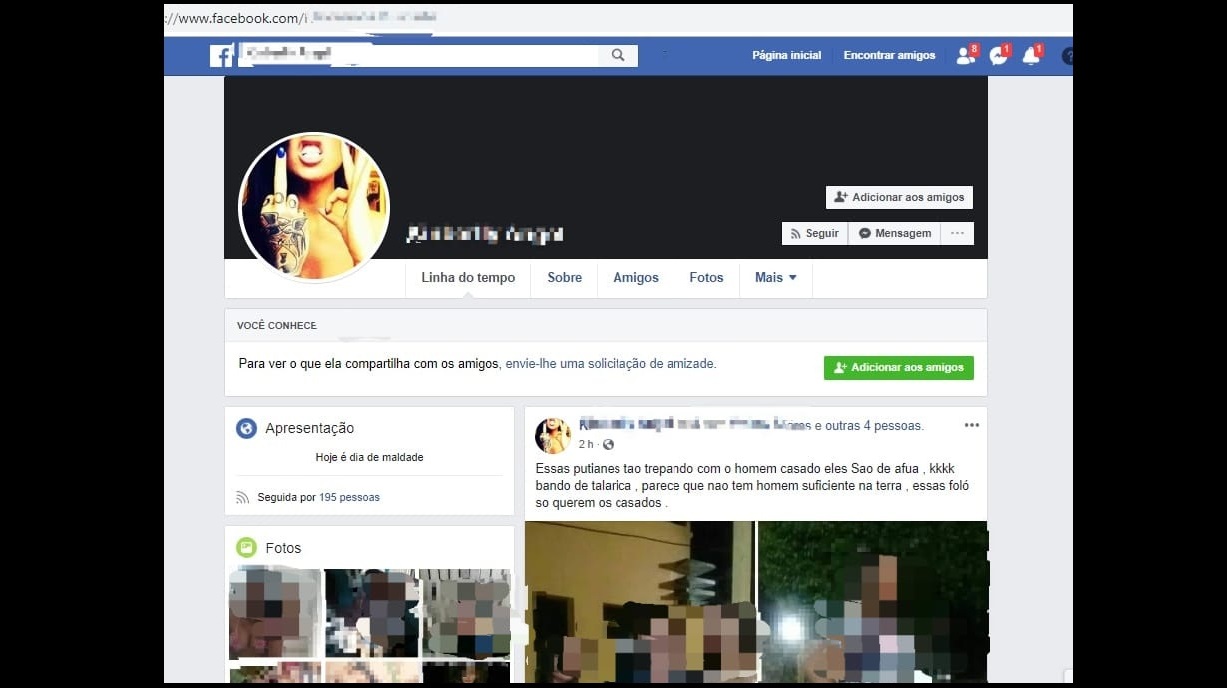
Task: Open the second photo thumbnail in Fotos
Action: click(369, 613)
